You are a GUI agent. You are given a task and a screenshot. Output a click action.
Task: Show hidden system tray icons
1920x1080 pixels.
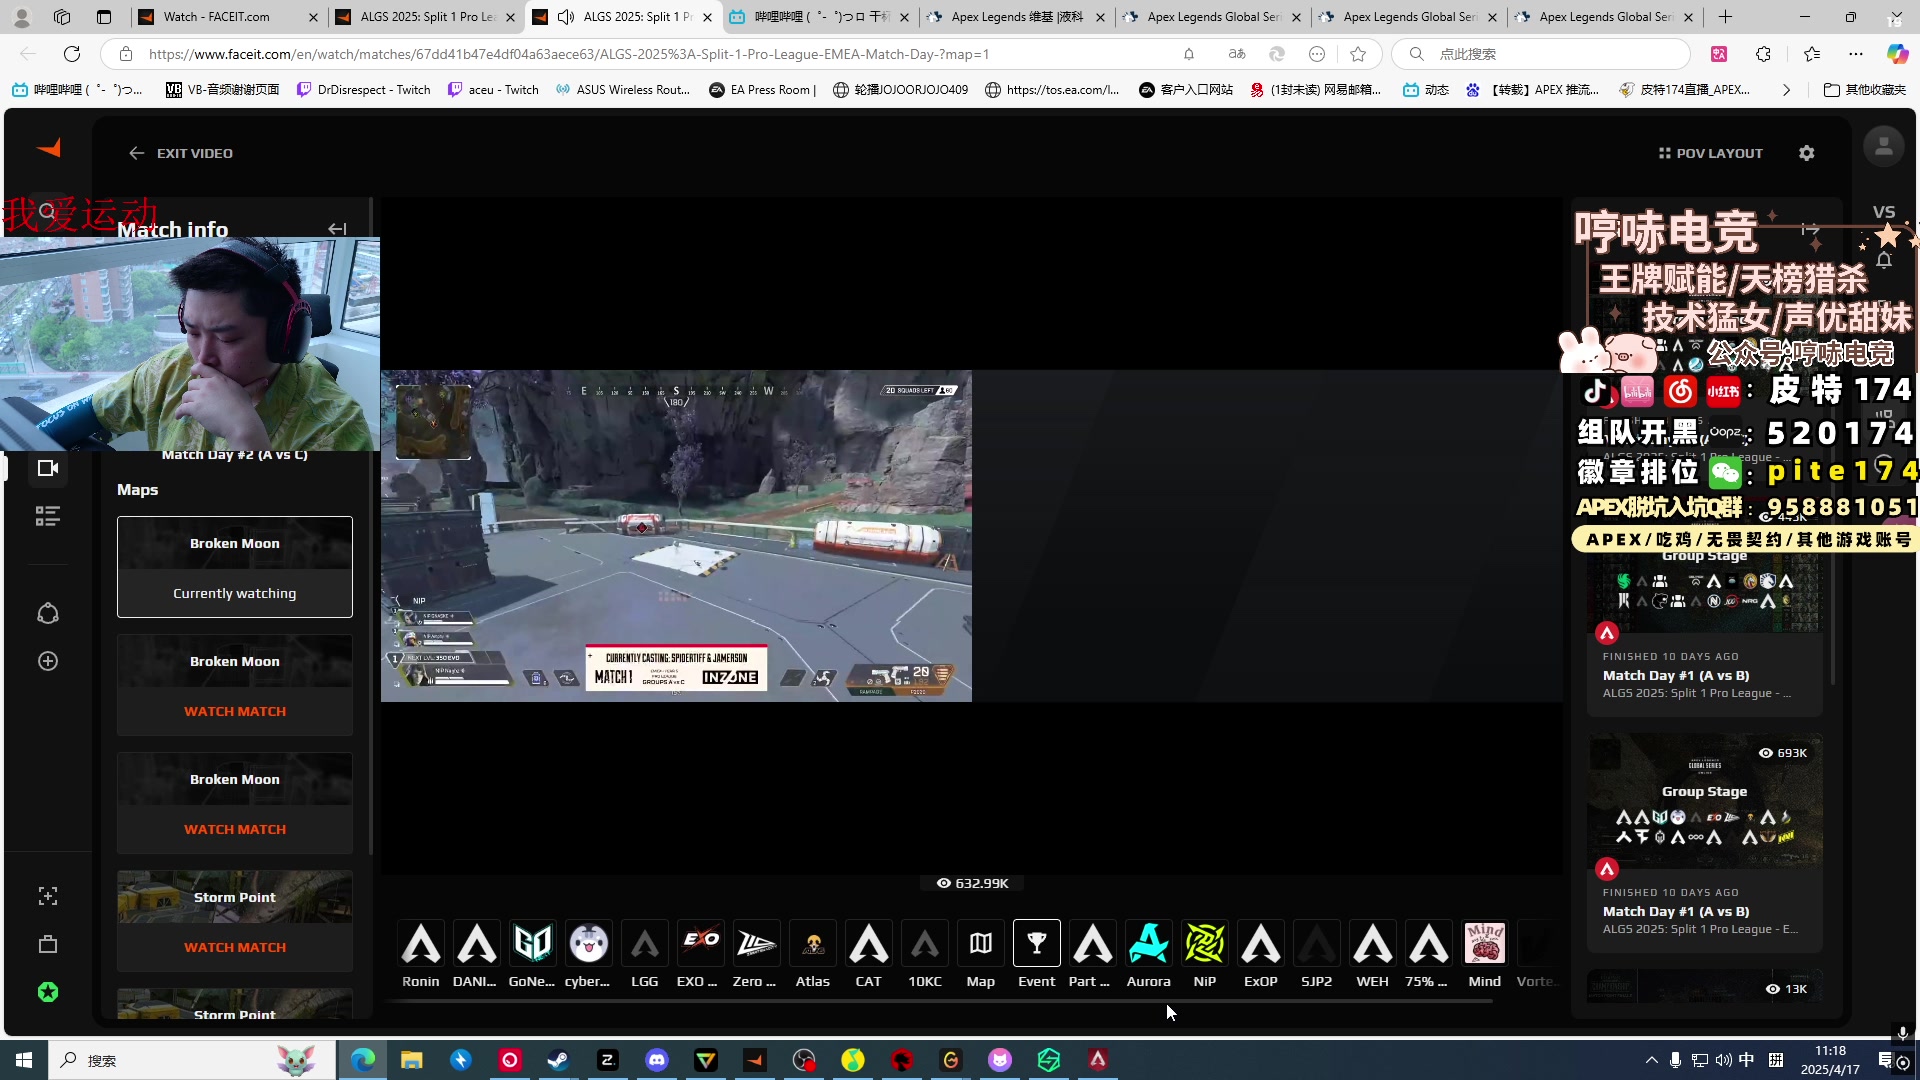pyautogui.click(x=1651, y=1060)
